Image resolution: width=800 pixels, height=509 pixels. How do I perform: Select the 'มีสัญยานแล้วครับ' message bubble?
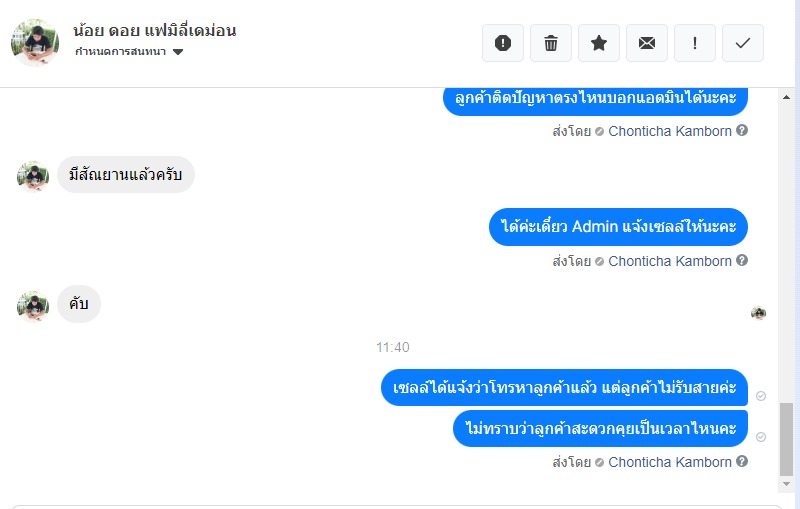(x=125, y=175)
